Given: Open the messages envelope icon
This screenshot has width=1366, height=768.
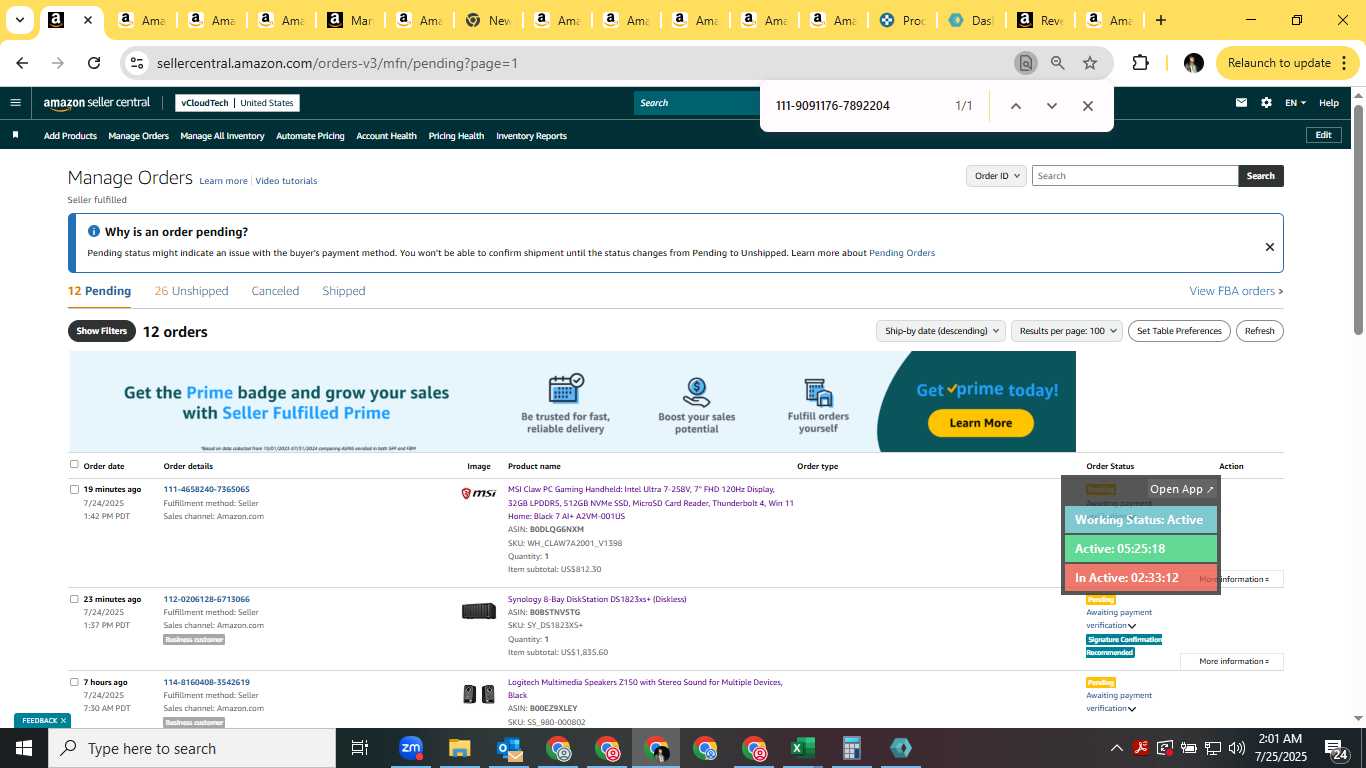Looking at the screenshot, I should pyautogui.click(x=1241, y=102).
